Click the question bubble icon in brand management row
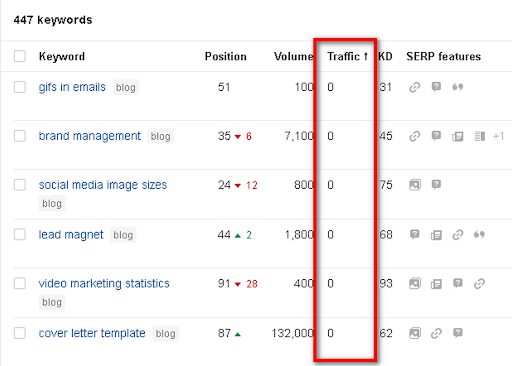The height and width of the screenshot is (366, 512). [436, 136]
